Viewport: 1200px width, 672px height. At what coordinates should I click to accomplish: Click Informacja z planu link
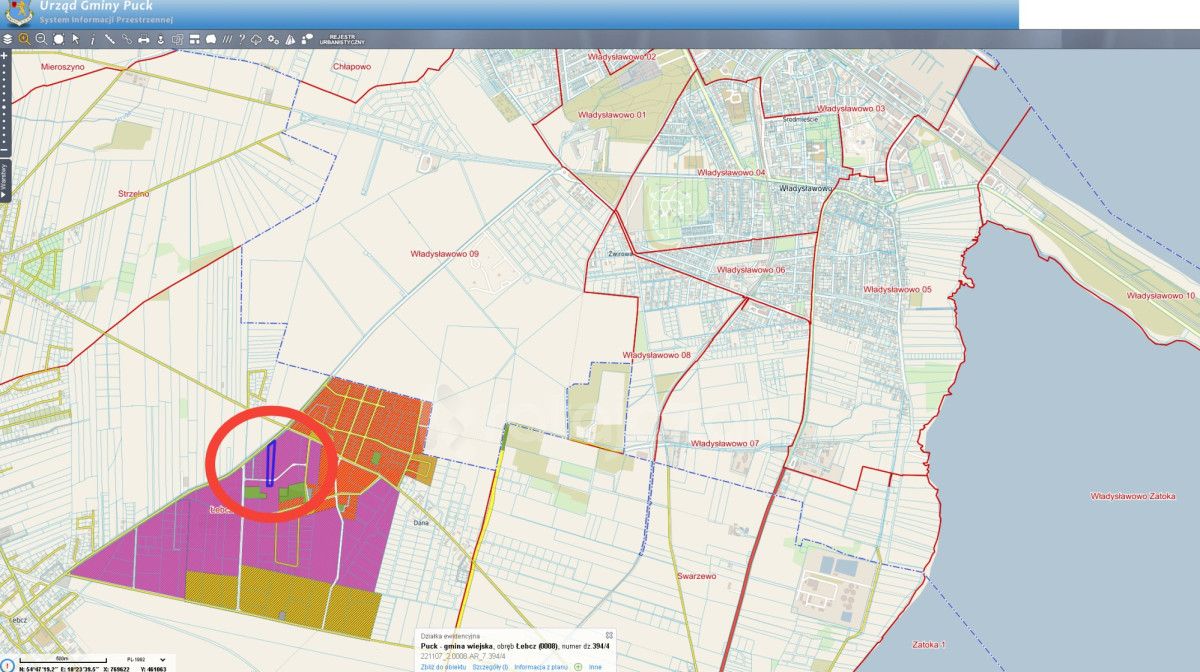coord(542,666)
